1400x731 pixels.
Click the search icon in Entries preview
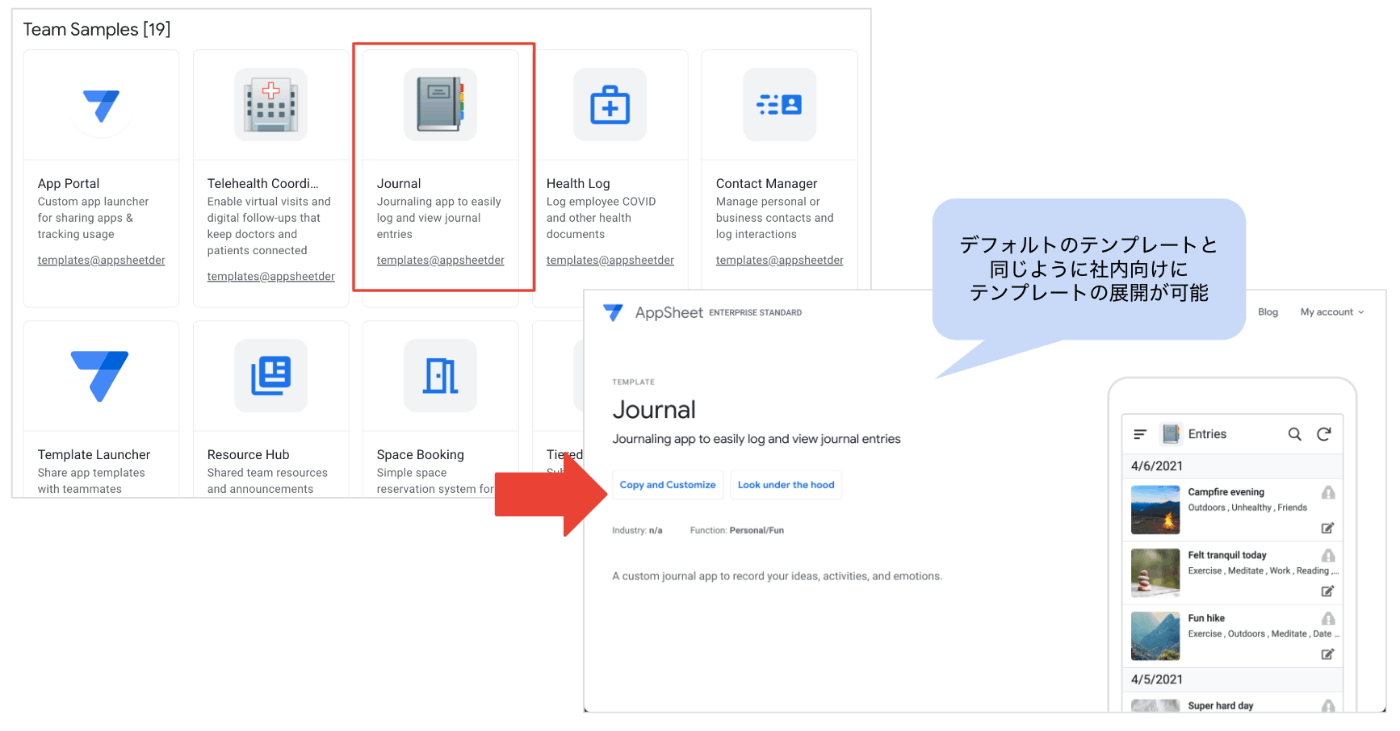coord(1295,434)
